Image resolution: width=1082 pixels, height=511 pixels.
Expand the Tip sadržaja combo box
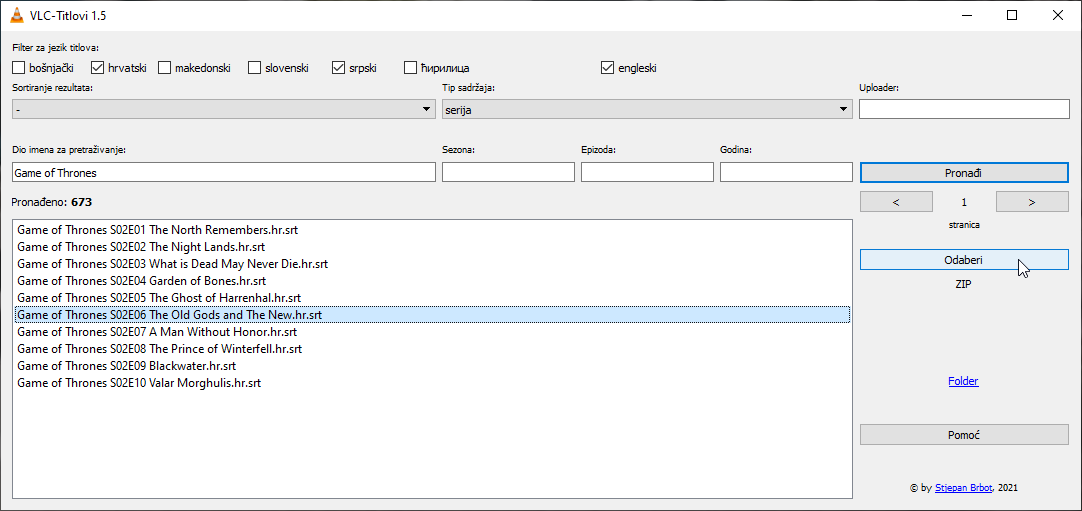point(647,109)
